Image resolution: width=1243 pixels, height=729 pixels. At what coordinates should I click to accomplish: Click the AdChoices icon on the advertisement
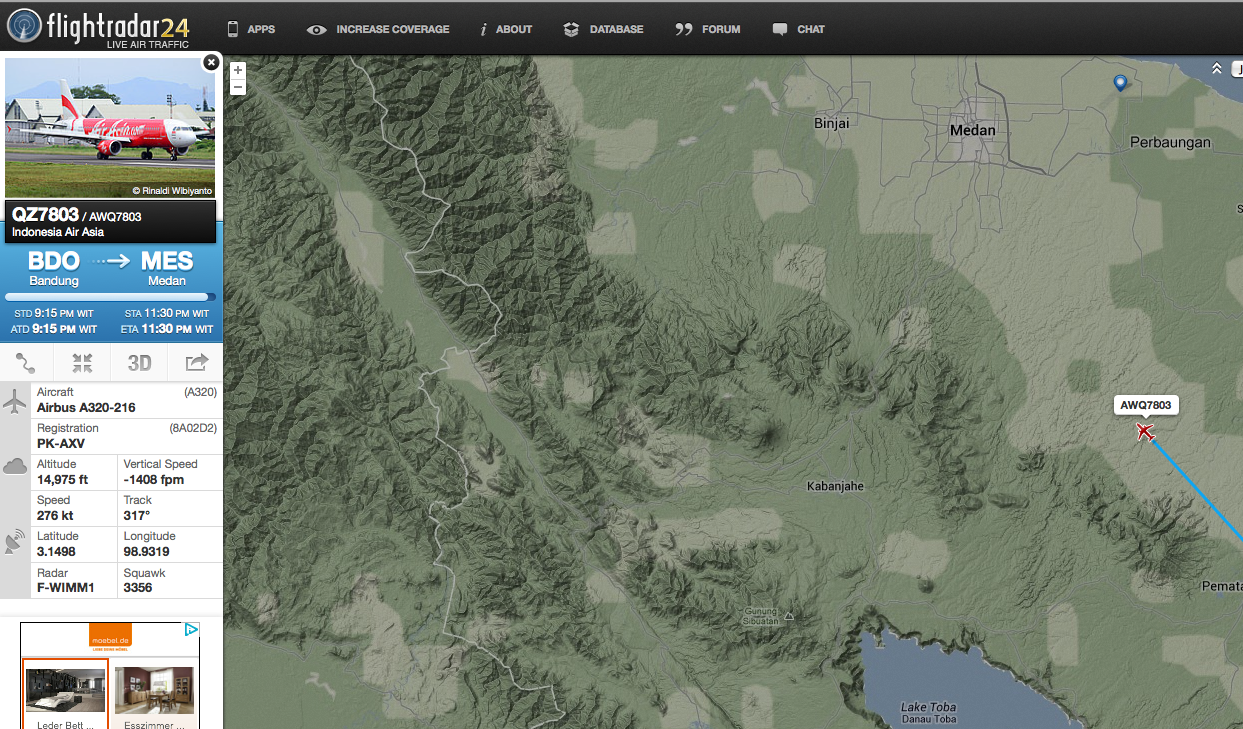[x=192, y=630]
